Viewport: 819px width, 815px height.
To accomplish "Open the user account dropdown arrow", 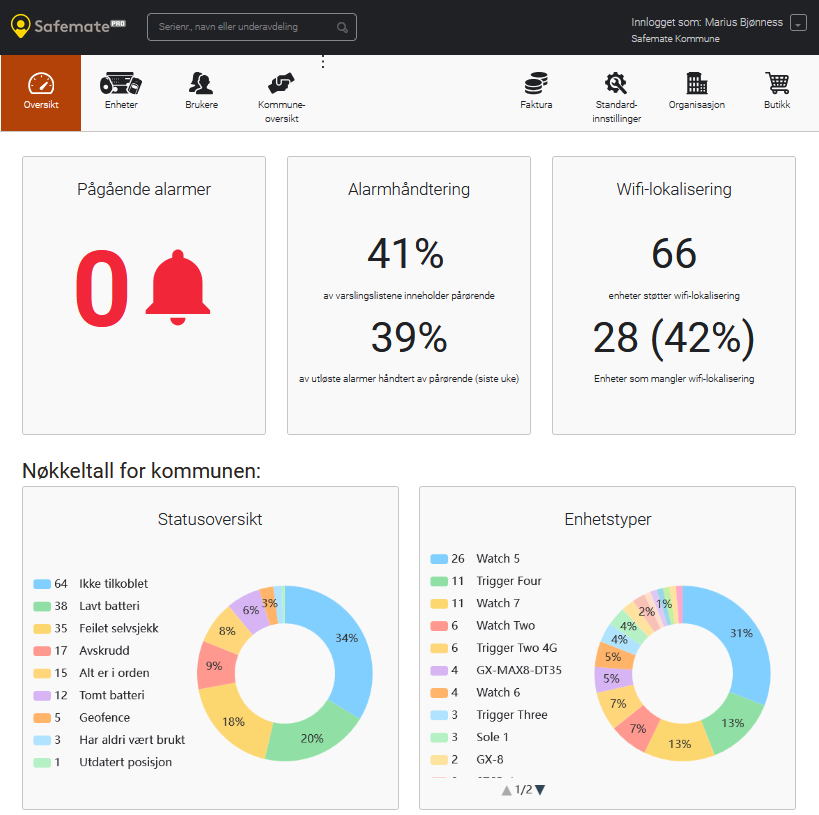I will 797,23.
